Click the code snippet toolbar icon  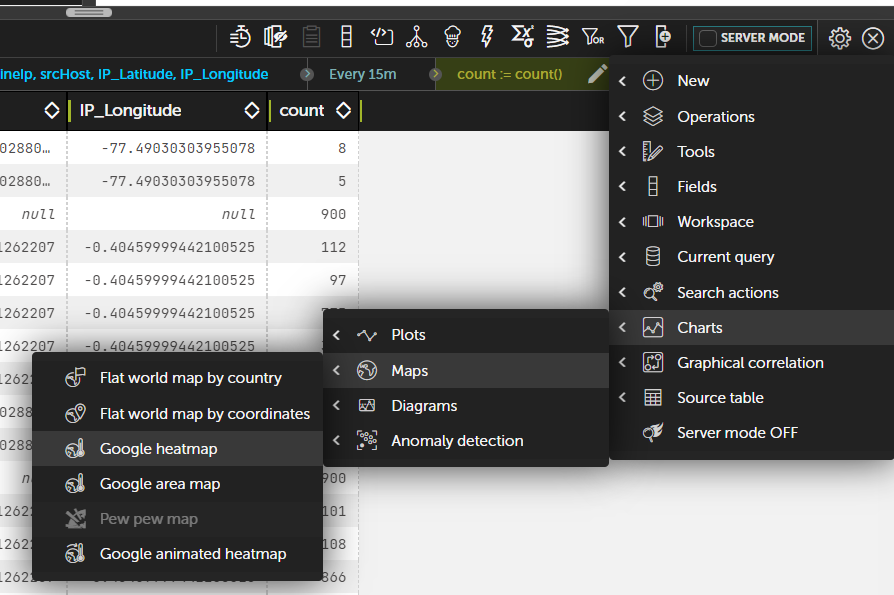click(x=381, y=37)
